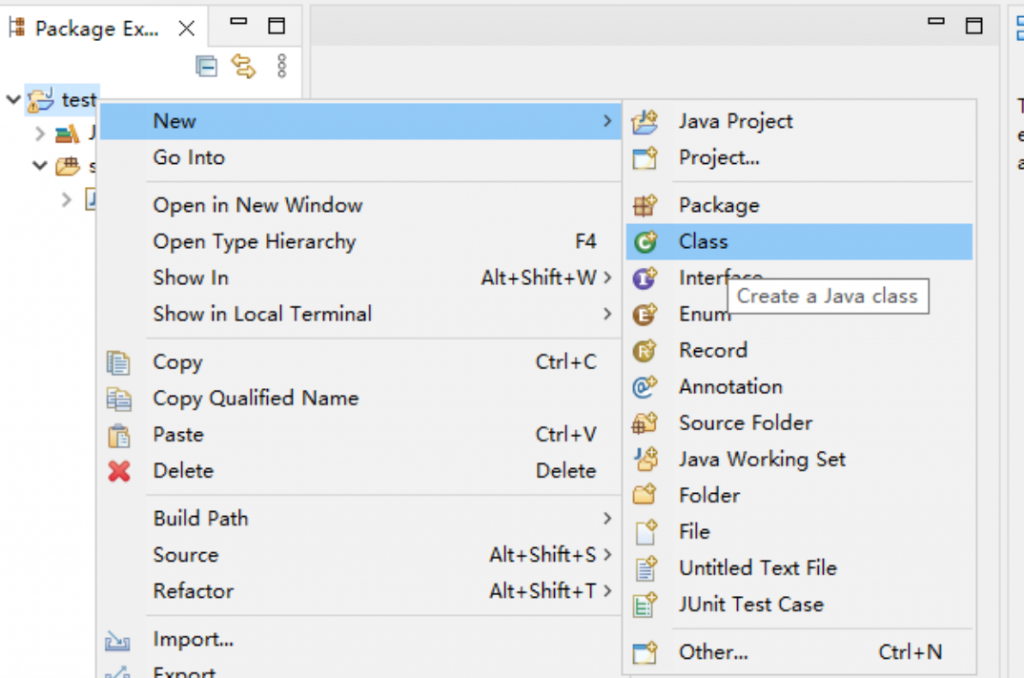Viewport: 1024px width, 678px height.
Task: Open the Package Explorer view menu dots
Action: coord(281,67)
